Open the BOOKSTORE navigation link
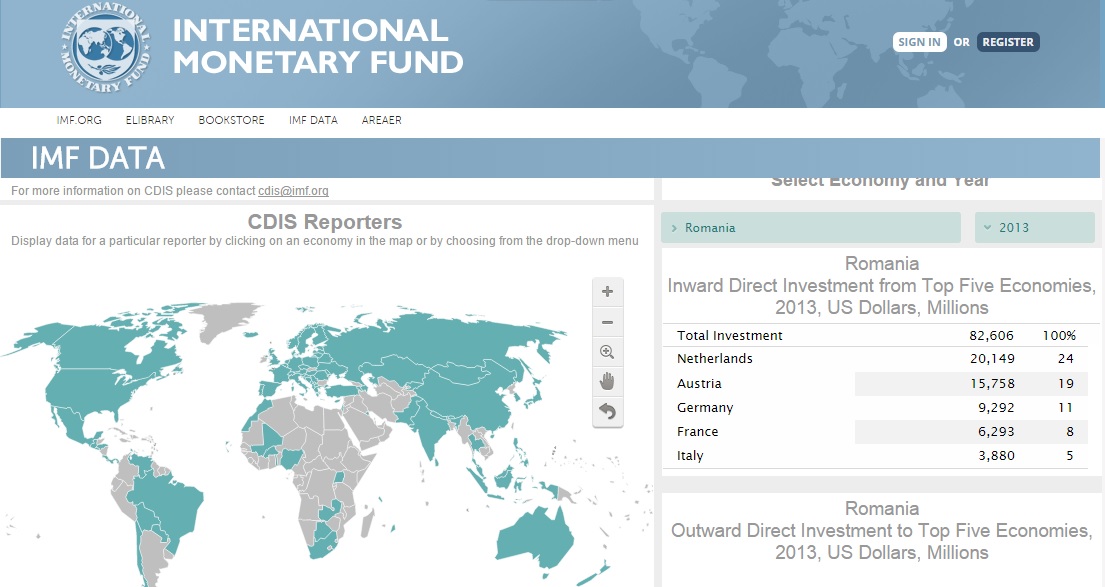 pyautogui.click(x=231, y=120)
